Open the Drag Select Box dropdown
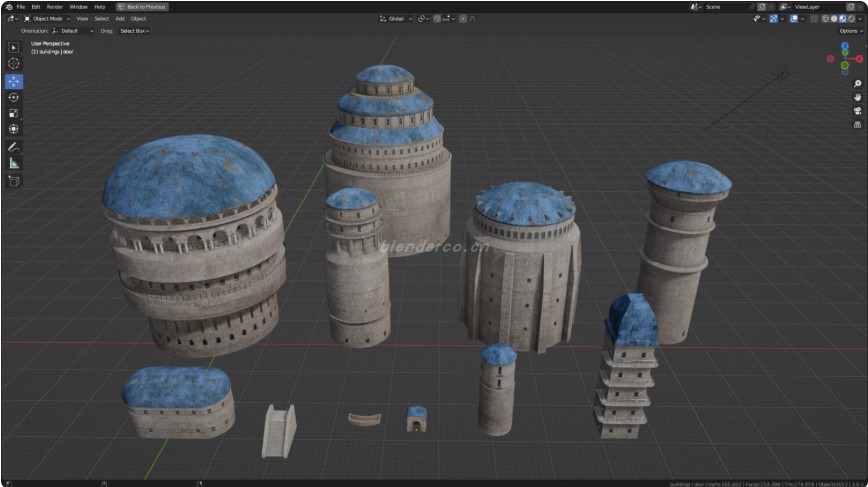This screenshot has width=868, height=487. tap(135, 31)
